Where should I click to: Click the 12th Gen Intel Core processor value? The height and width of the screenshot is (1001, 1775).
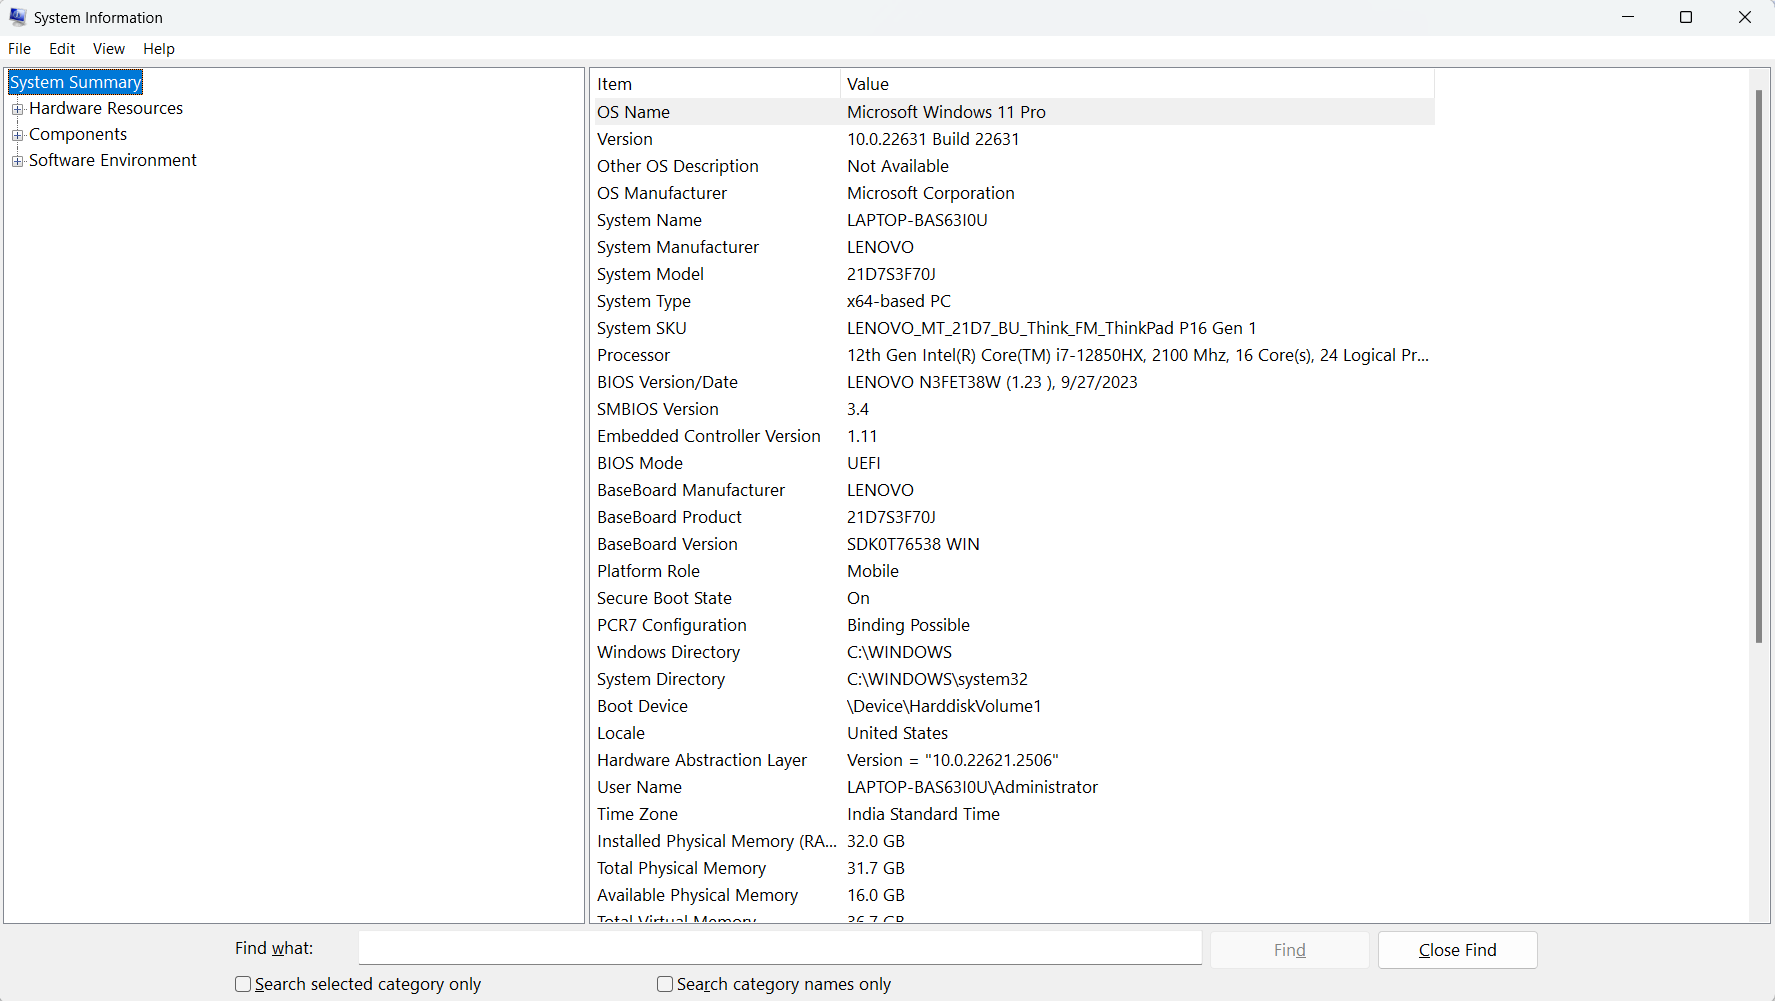1138,355
